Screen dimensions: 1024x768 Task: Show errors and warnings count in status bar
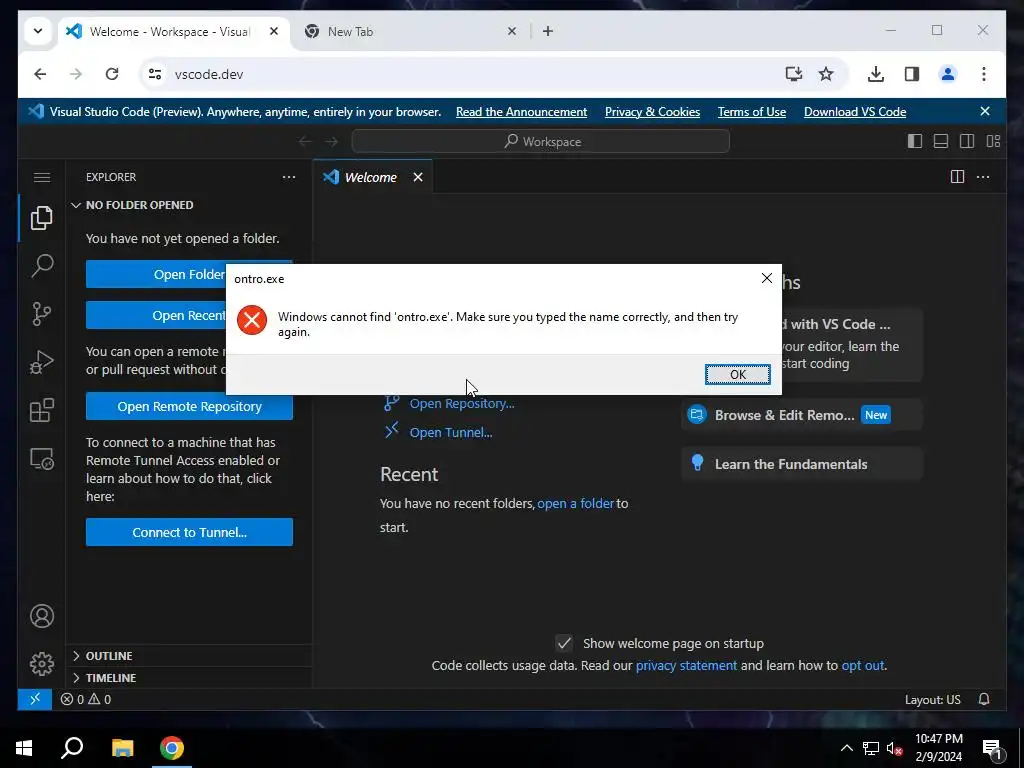click(86, 699)
